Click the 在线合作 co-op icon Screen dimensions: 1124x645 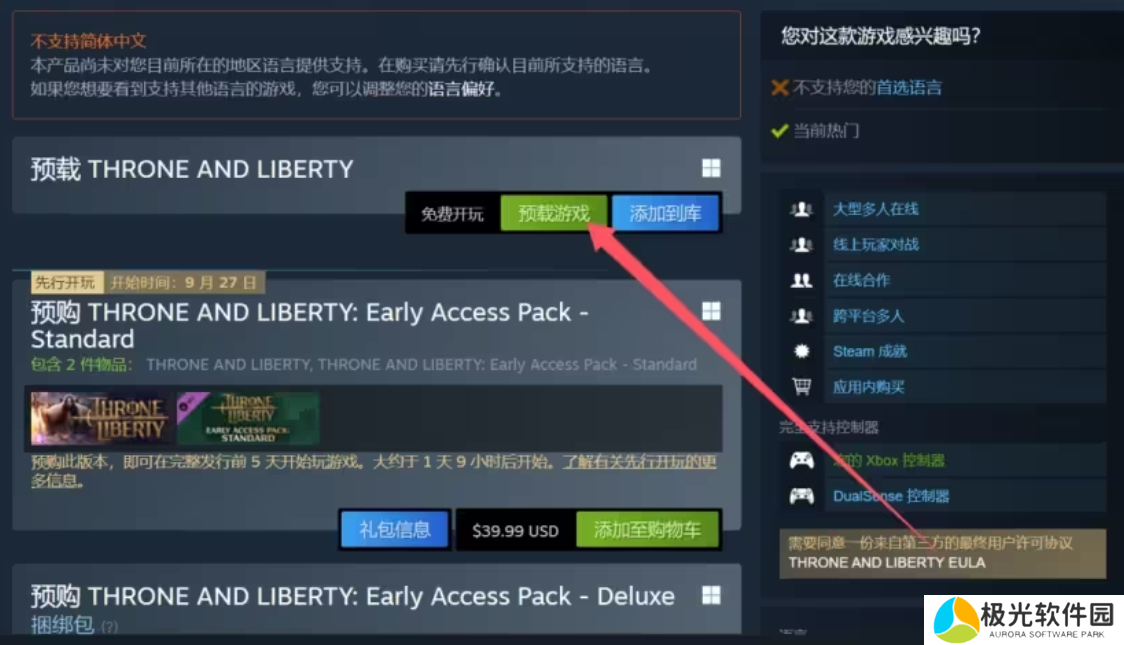click(801, 280)
